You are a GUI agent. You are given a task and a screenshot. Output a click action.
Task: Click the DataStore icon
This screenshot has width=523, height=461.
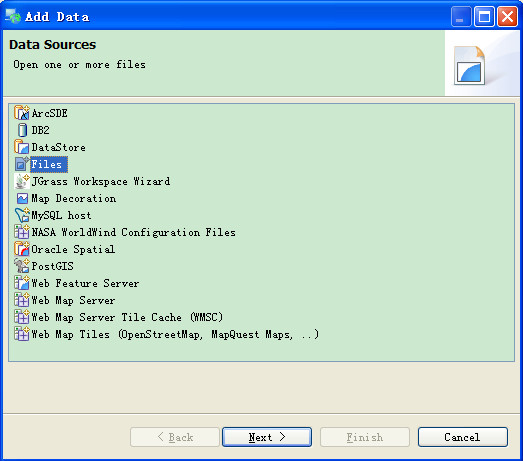pos(22,147)
